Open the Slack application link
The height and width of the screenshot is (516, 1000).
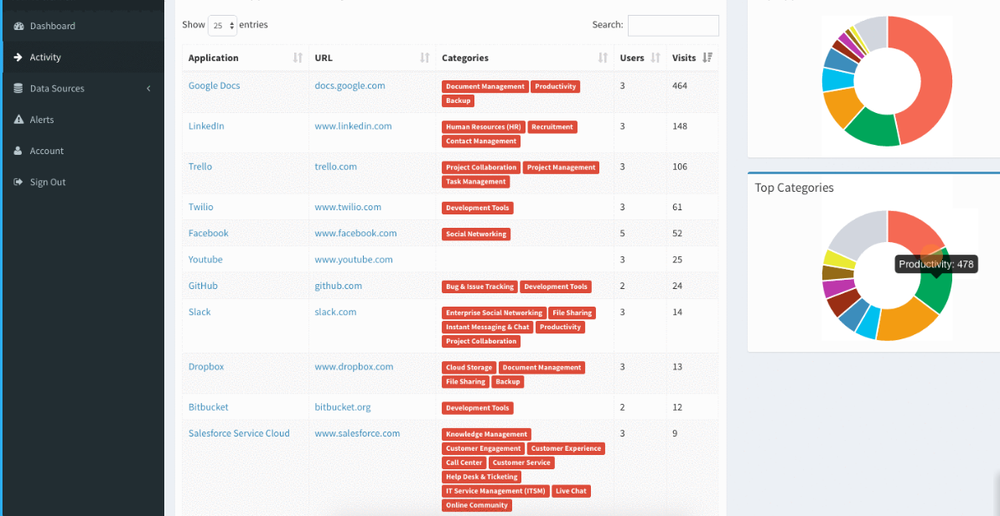point(199,312)
